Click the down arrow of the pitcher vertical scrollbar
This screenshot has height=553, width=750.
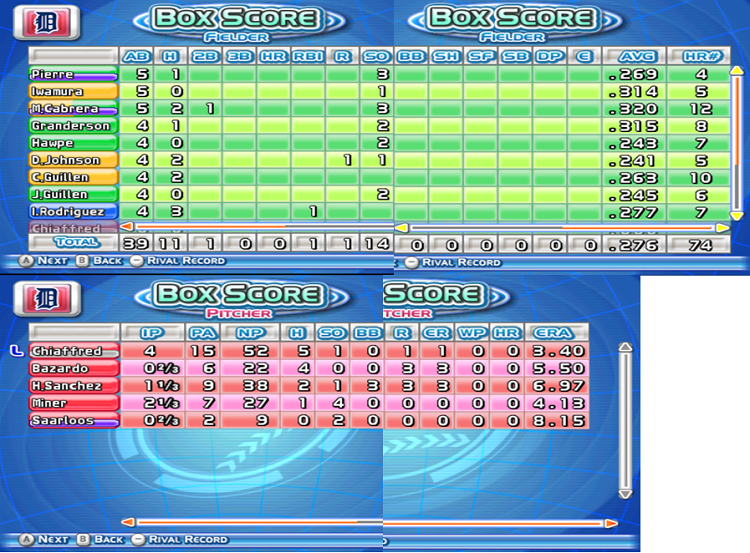[625, 494]
